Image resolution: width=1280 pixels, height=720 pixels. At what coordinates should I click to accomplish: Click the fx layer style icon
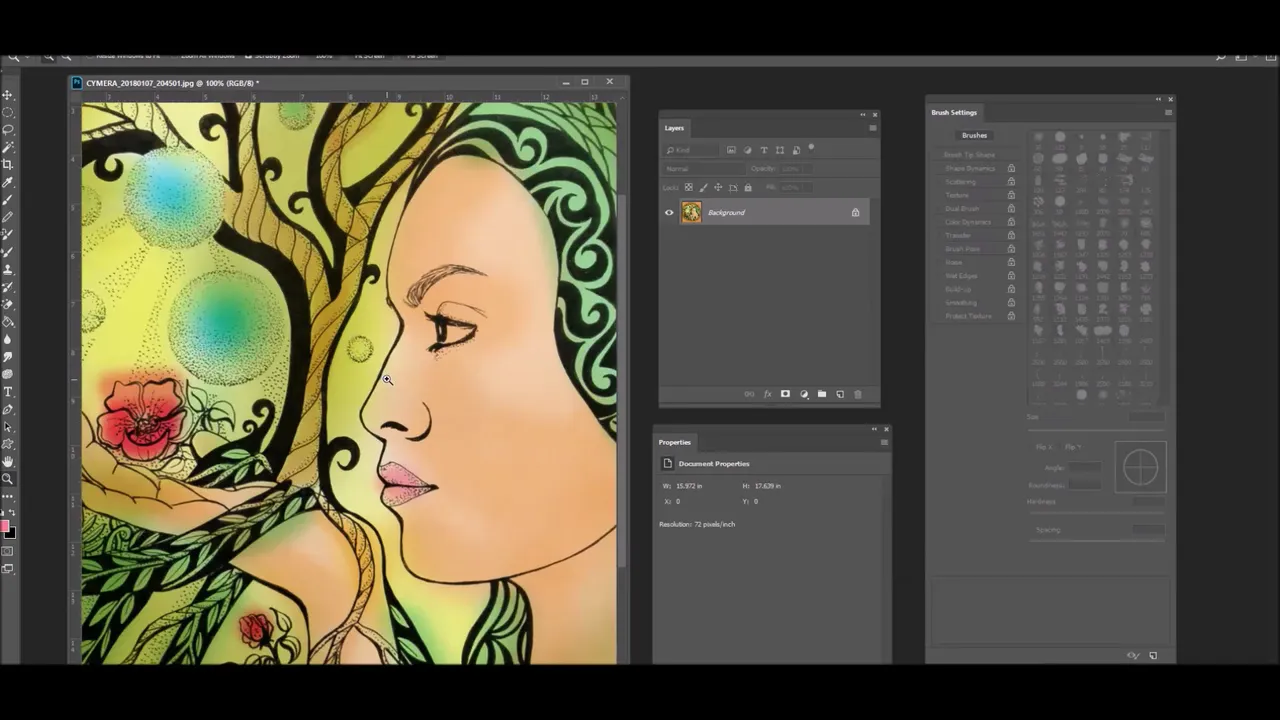[767, 394]
